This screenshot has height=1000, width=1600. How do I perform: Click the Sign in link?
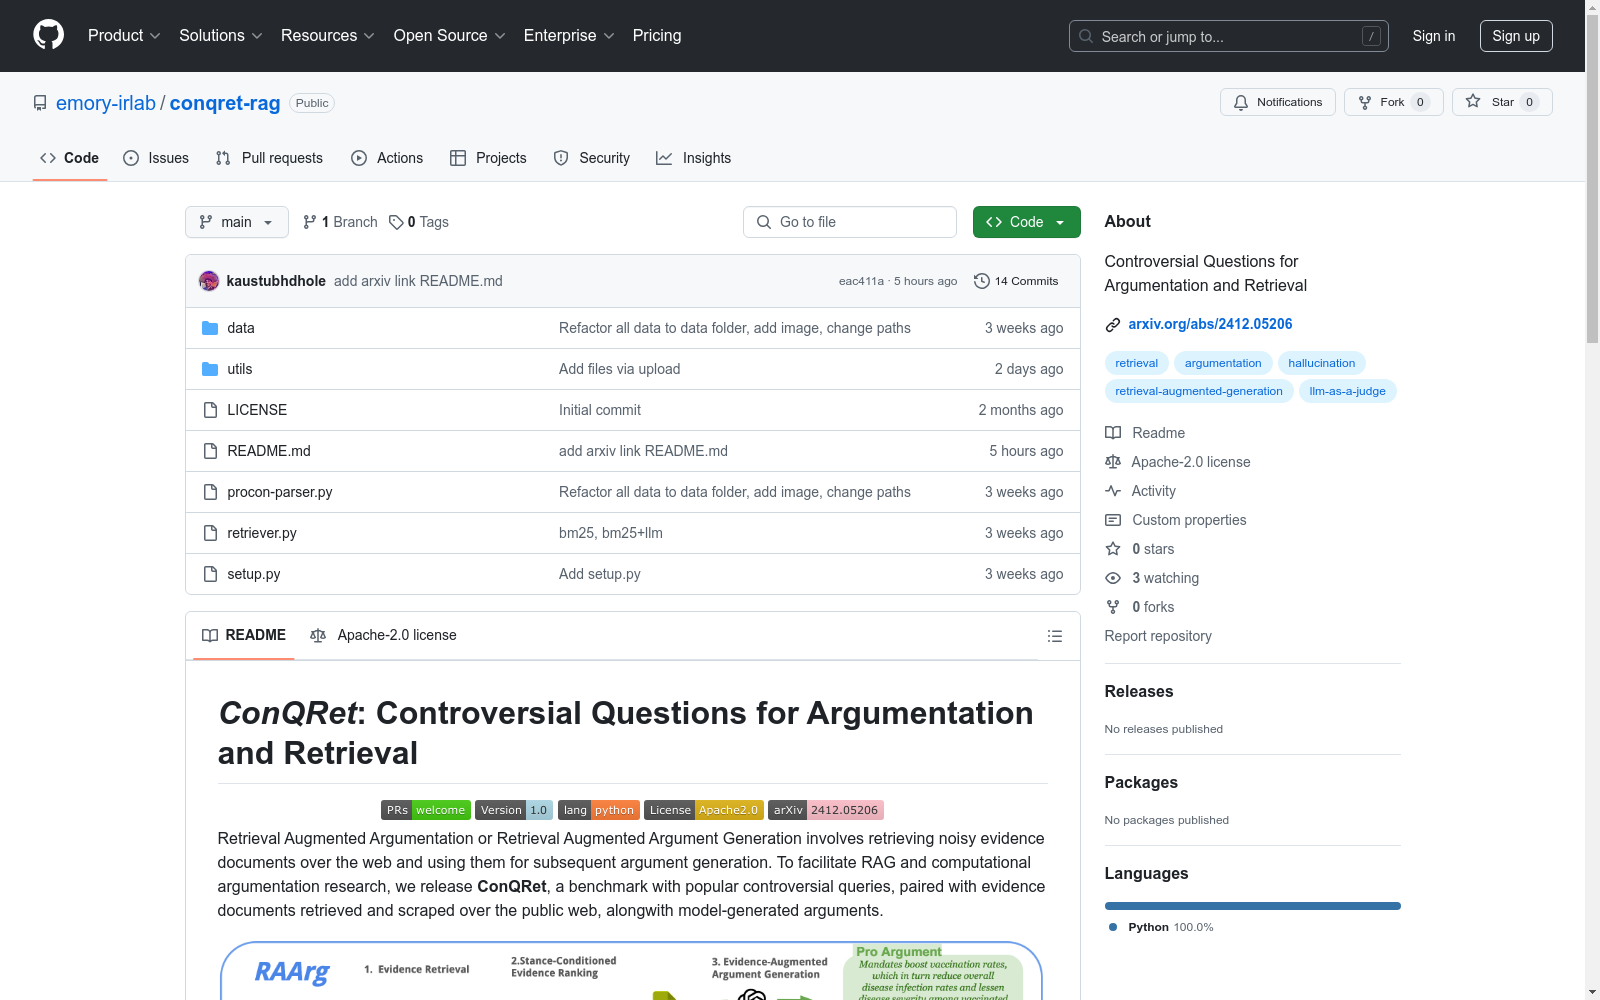click(x=1434, y=36)
